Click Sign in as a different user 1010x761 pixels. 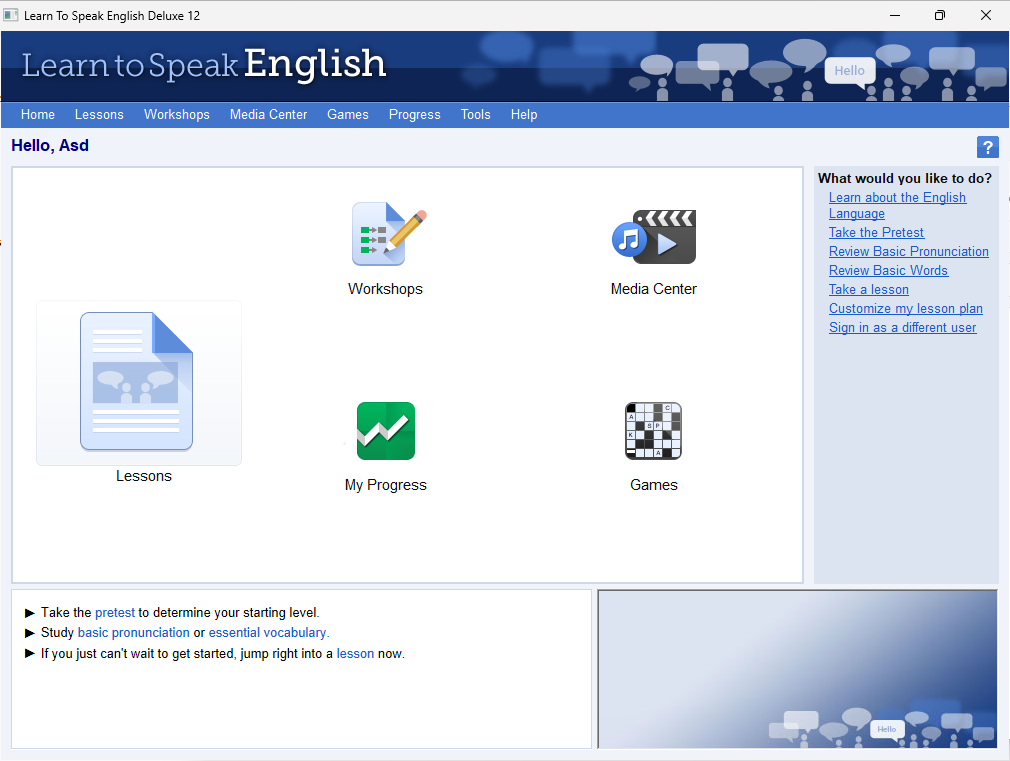click(x=902, y=327)
